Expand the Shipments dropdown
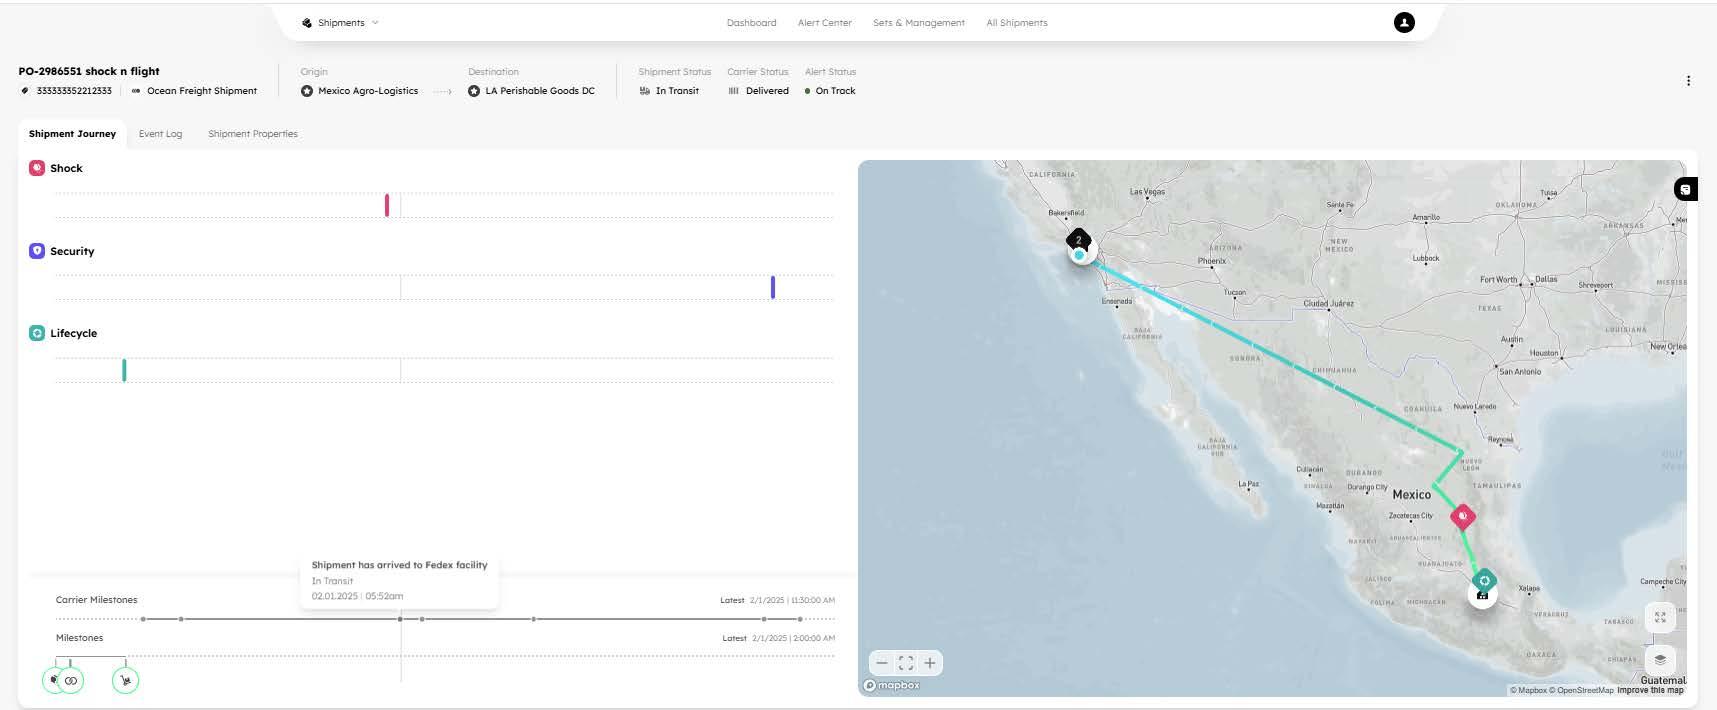Image resolution: width=1717 pixels, height=710 pixels. pyautogui.click(x=340, y=22)
